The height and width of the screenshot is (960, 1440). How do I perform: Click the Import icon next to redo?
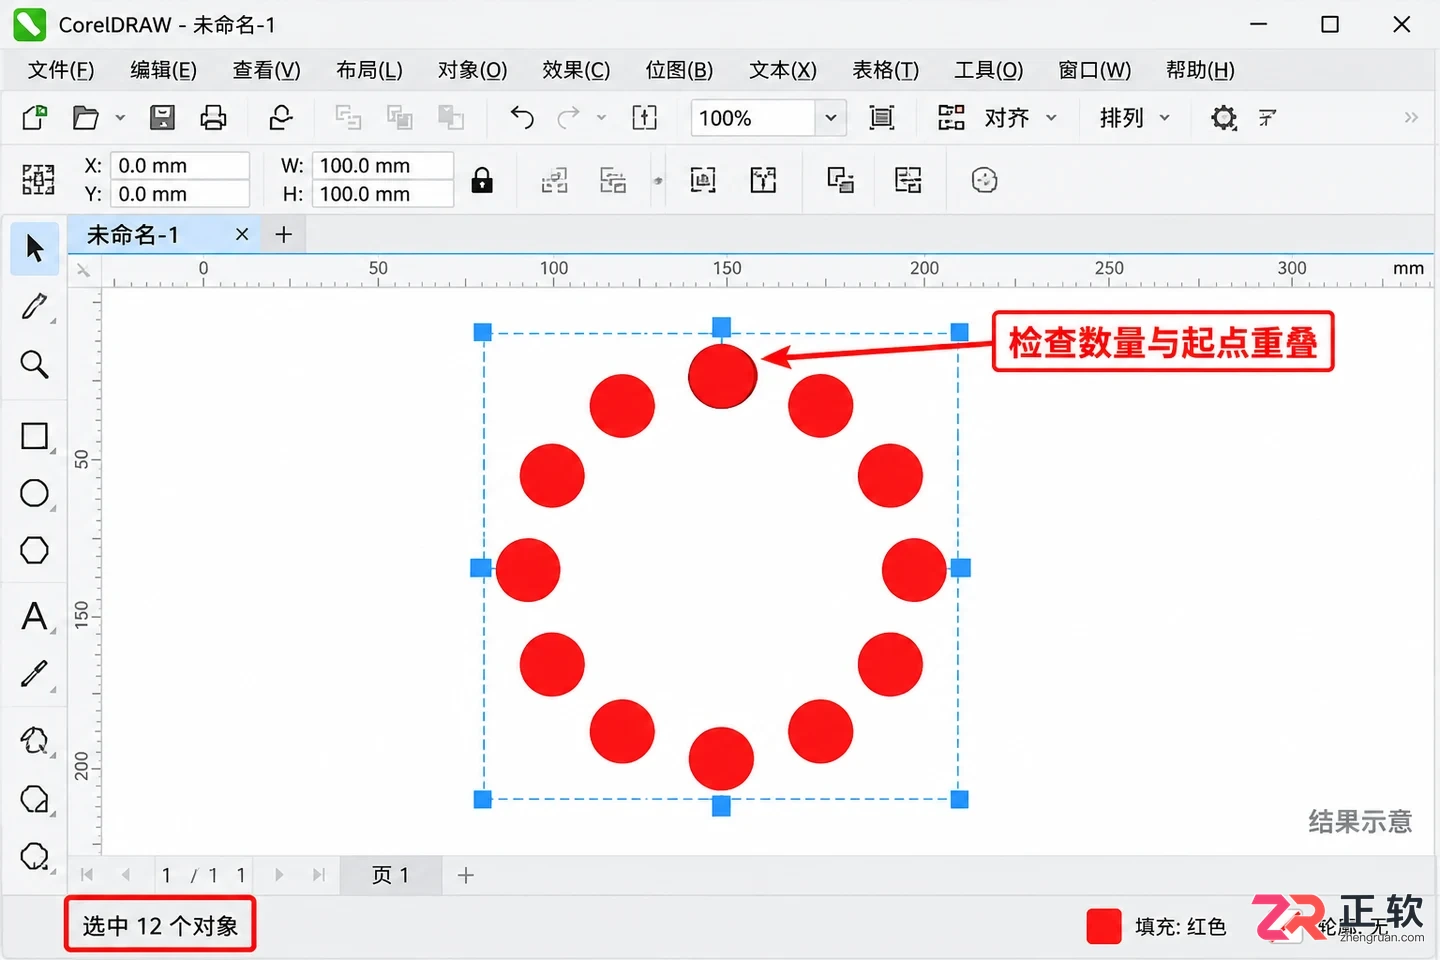(x=645, y=118)
